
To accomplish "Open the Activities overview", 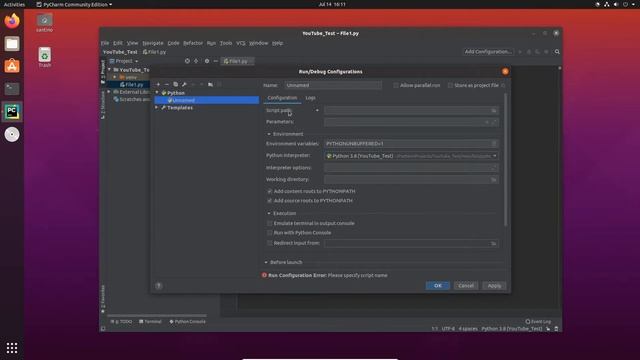I will (14, 4).
